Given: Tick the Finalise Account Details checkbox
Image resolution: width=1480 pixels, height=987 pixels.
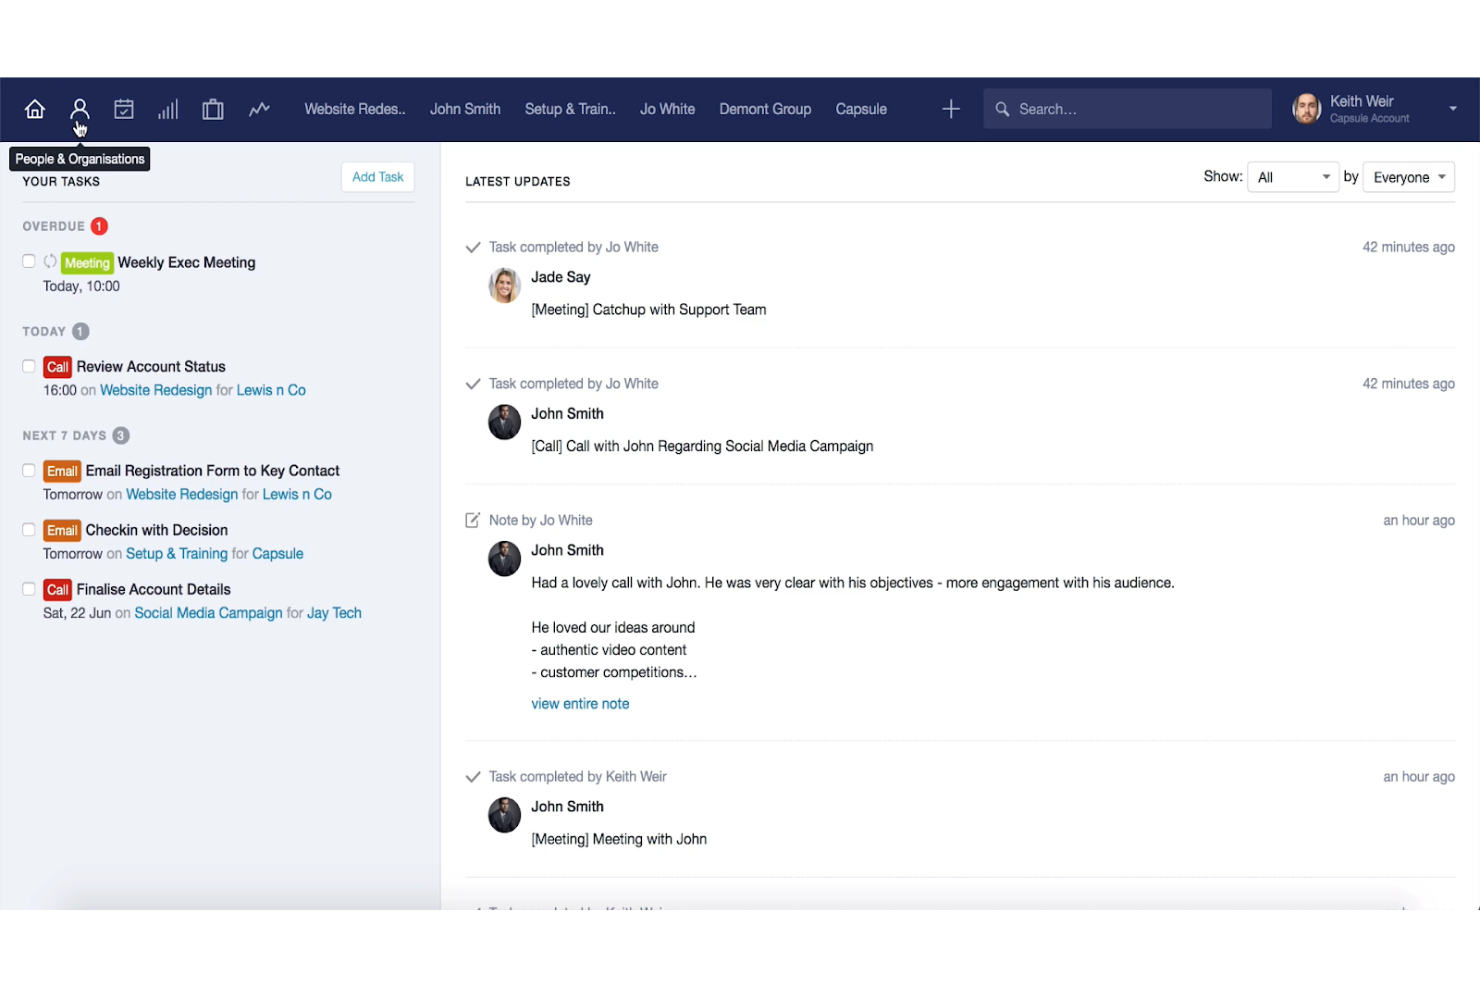Looking at the screenshot, I should pyautogui.click(x=28, y=589).
